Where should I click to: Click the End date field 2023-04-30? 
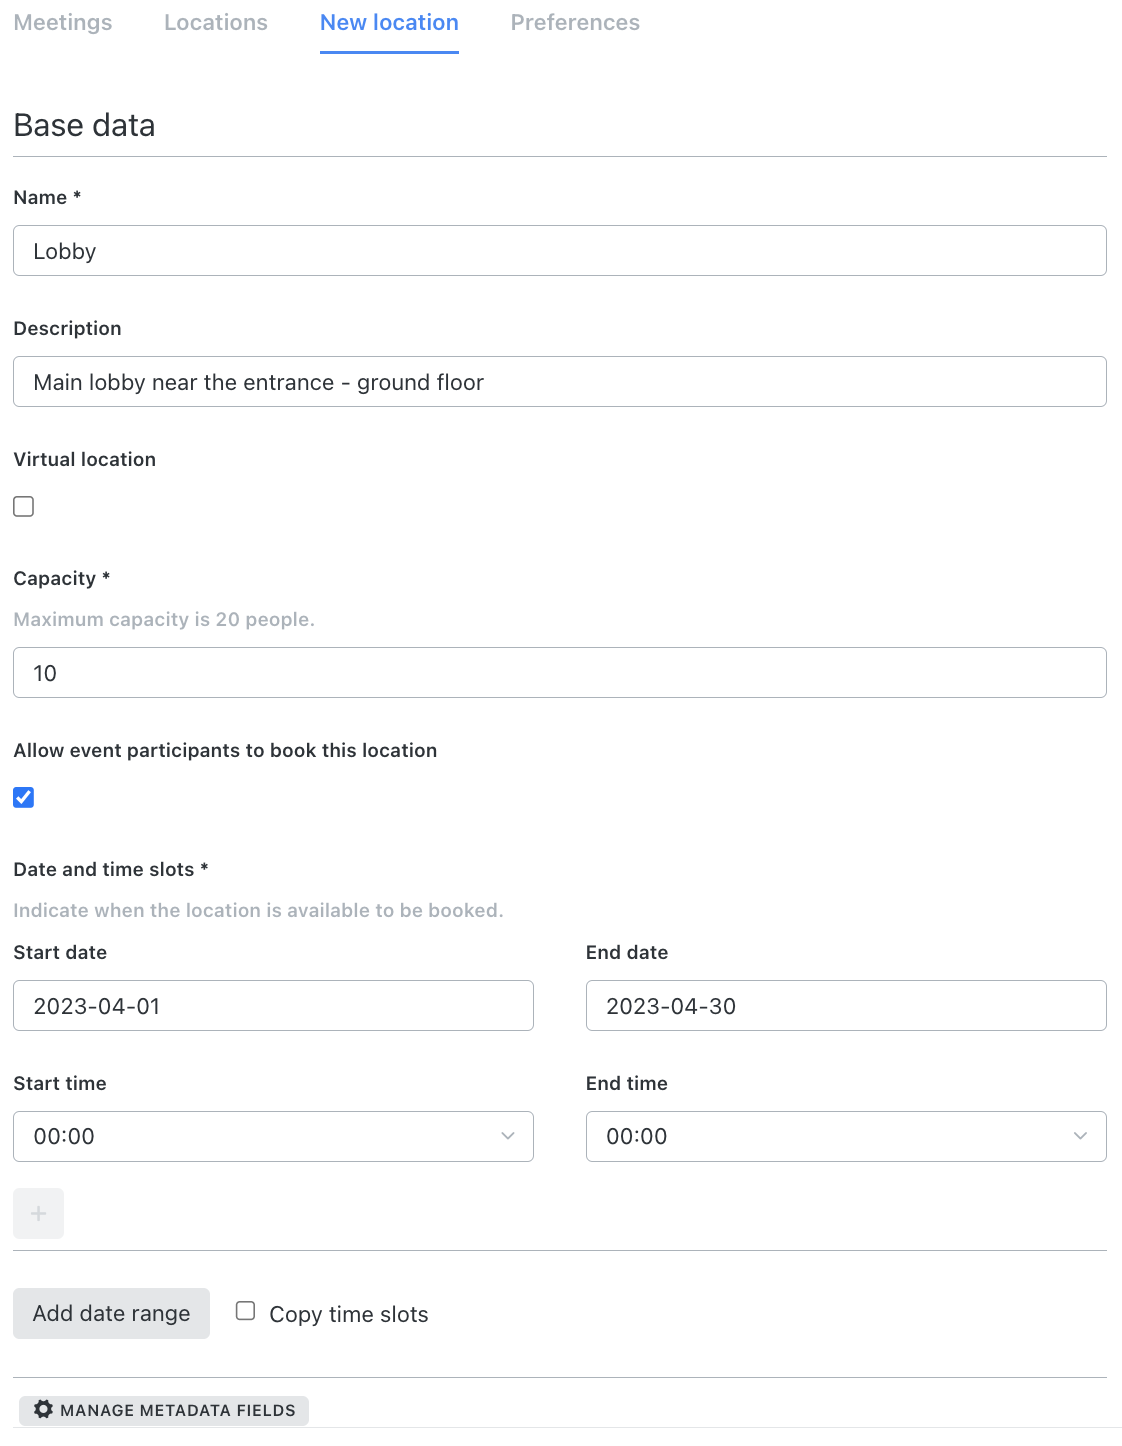(x=846, y=1005)
